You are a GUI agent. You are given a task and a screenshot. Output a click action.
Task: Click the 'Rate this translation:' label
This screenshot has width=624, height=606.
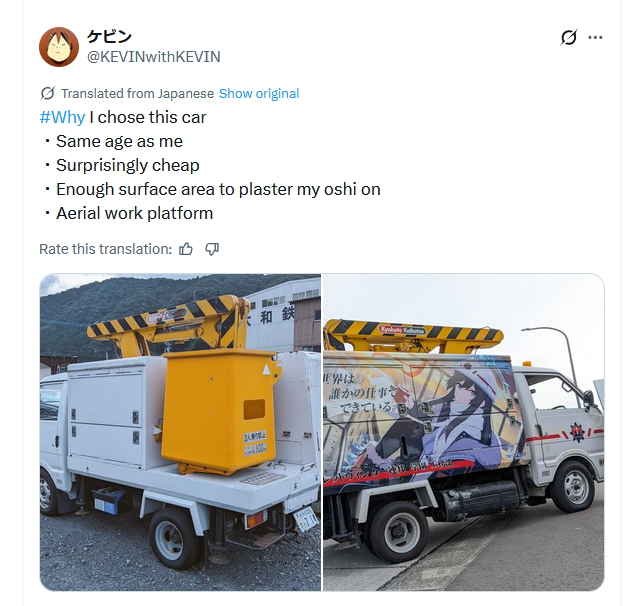tap(105, 249)
